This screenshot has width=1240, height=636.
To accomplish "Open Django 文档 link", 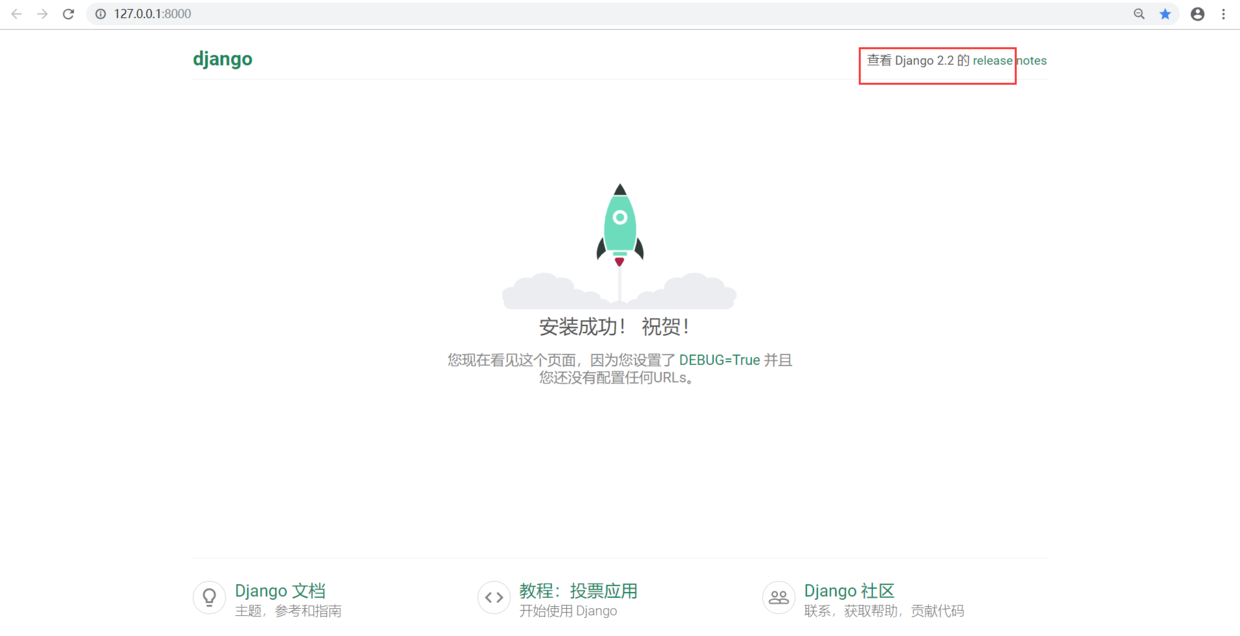I will click(280, 591).
